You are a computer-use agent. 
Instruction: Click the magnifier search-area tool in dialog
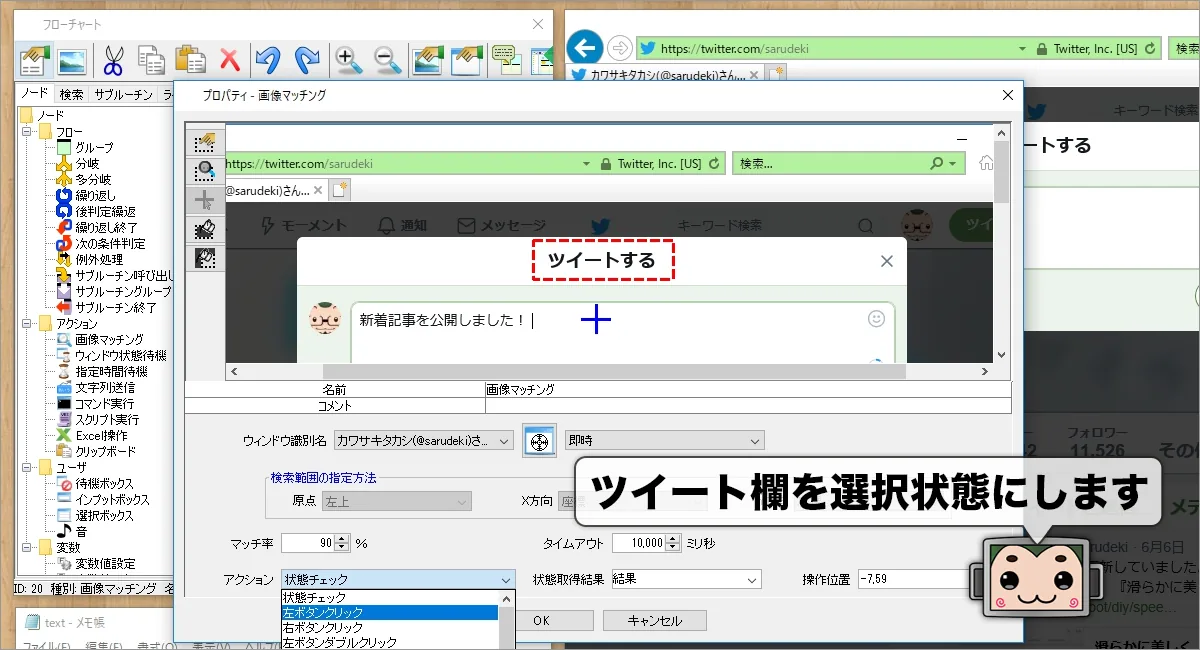coord(205,171)
